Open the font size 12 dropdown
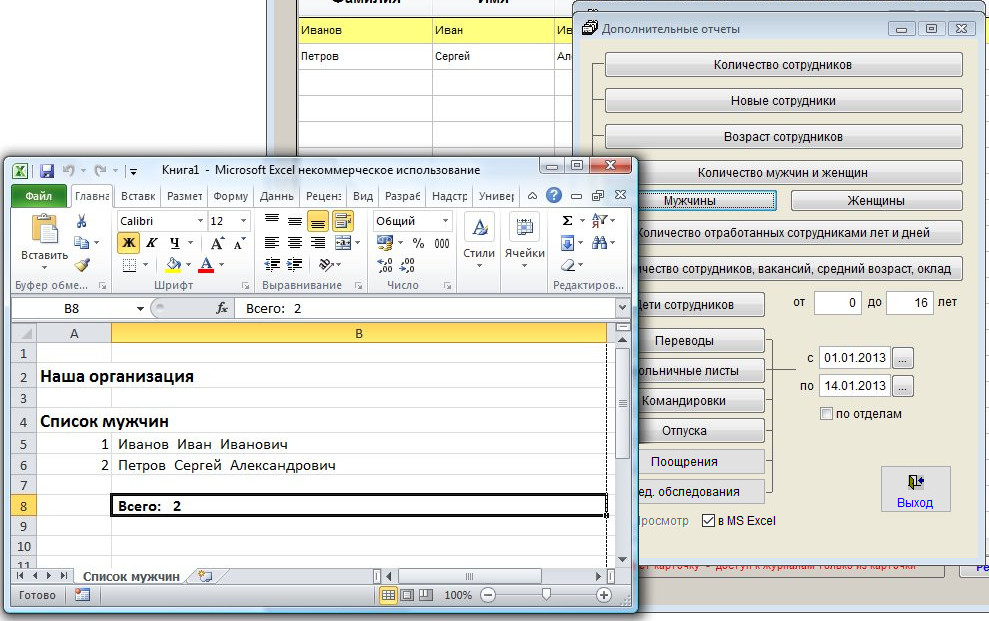 (243, 221)
